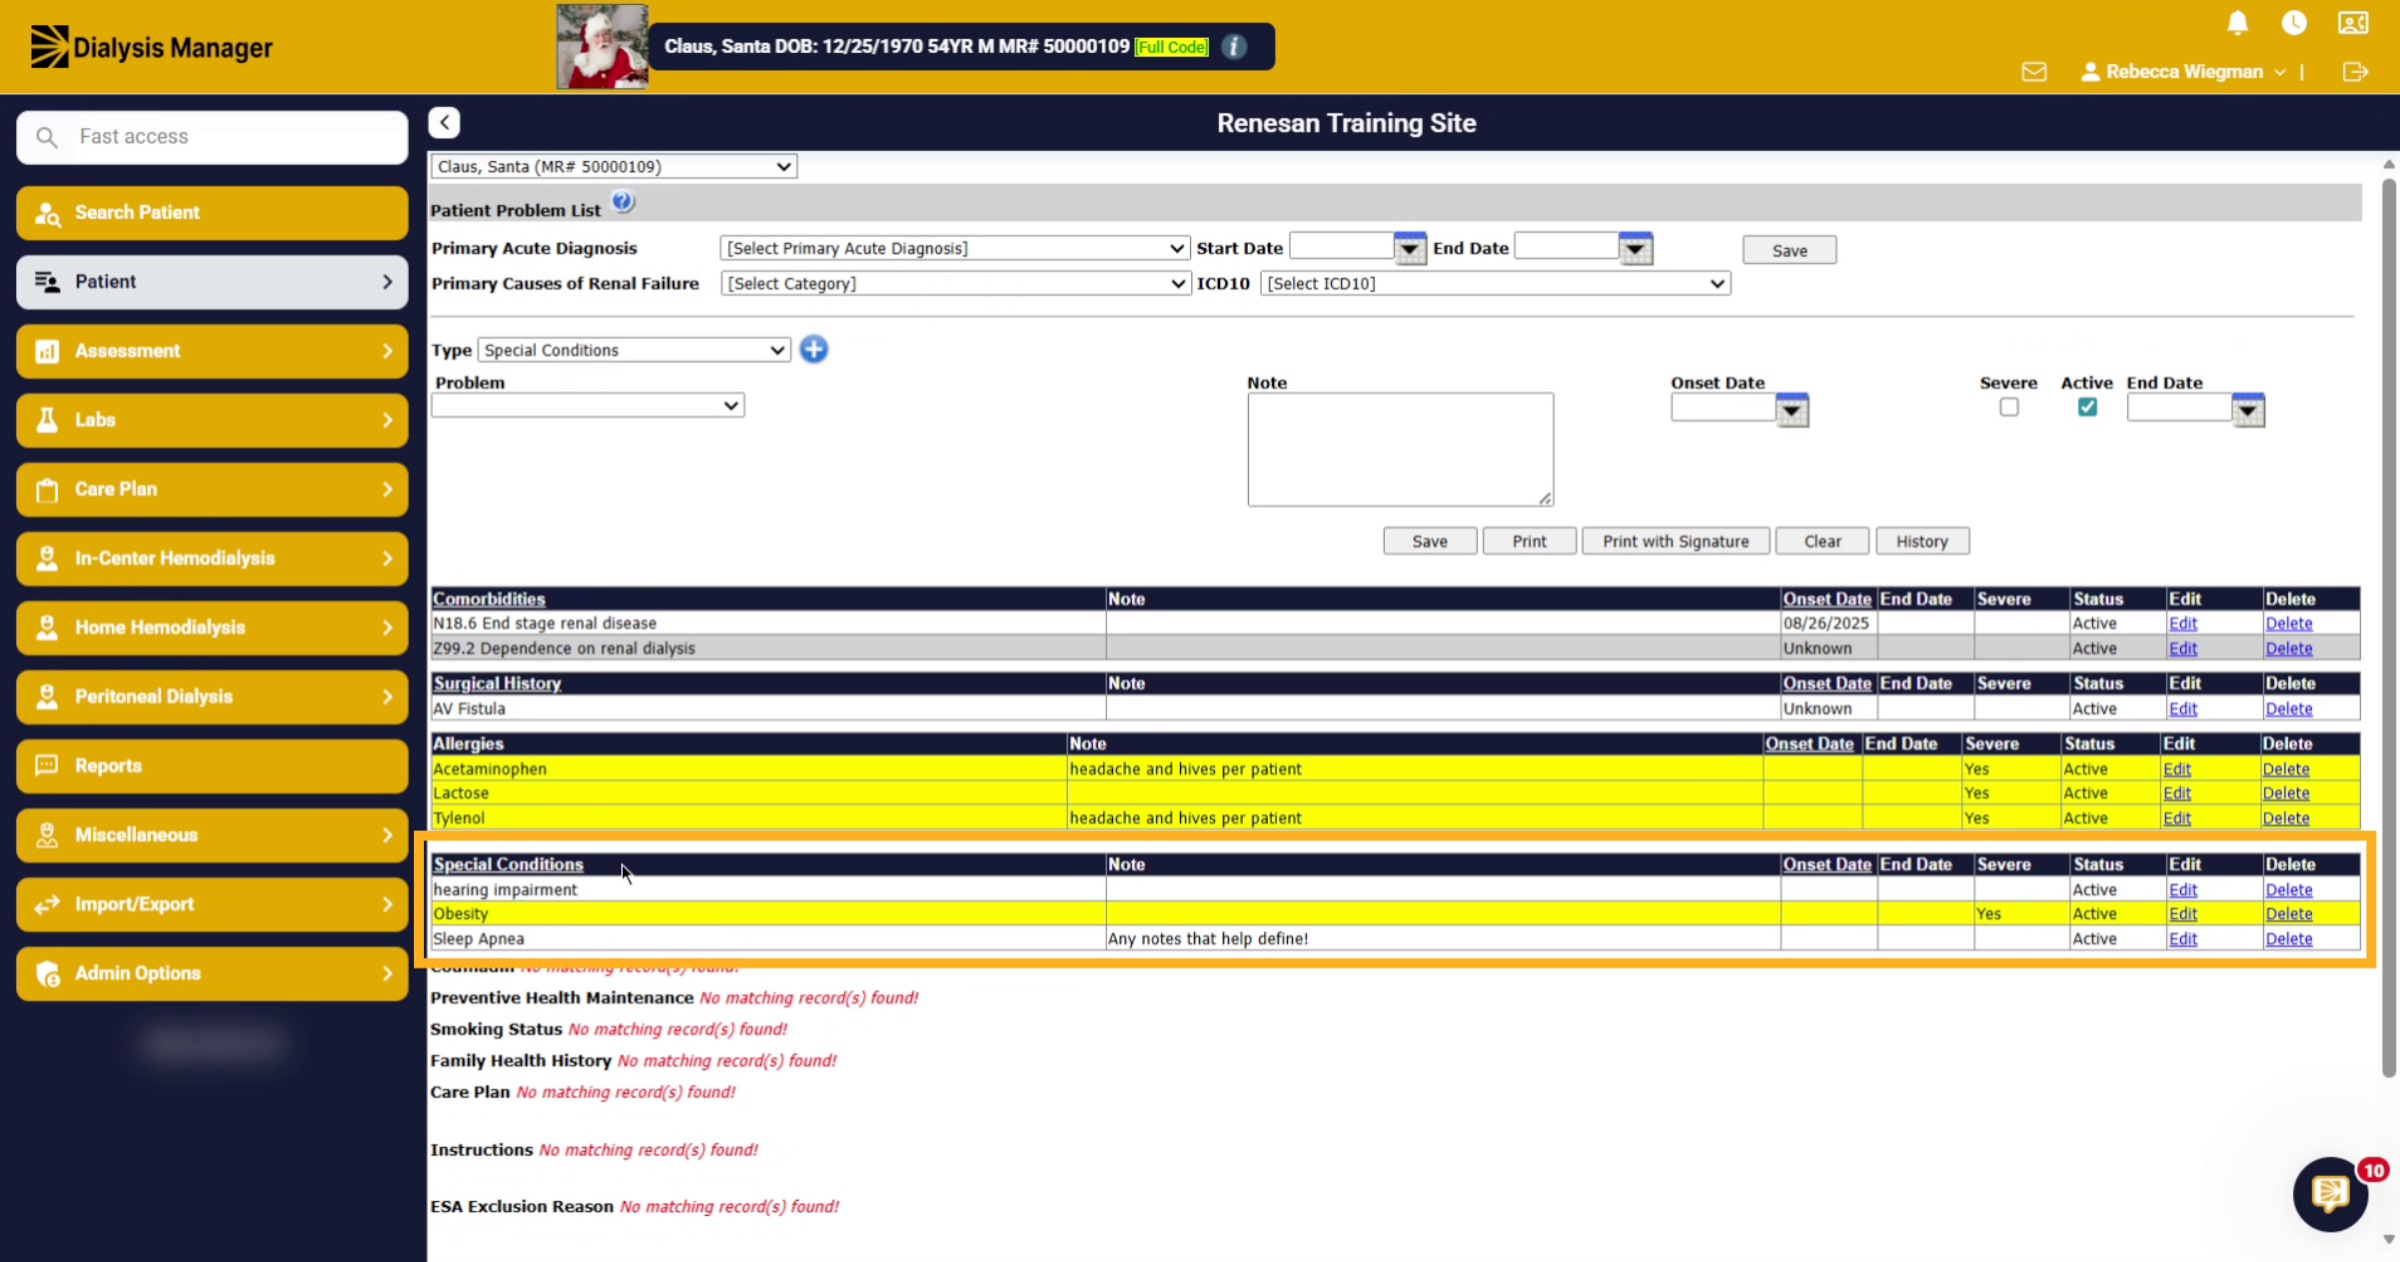Collapse sidebar with back arrow button
Screen dimensions: 2400x1262
click(444, 123)
